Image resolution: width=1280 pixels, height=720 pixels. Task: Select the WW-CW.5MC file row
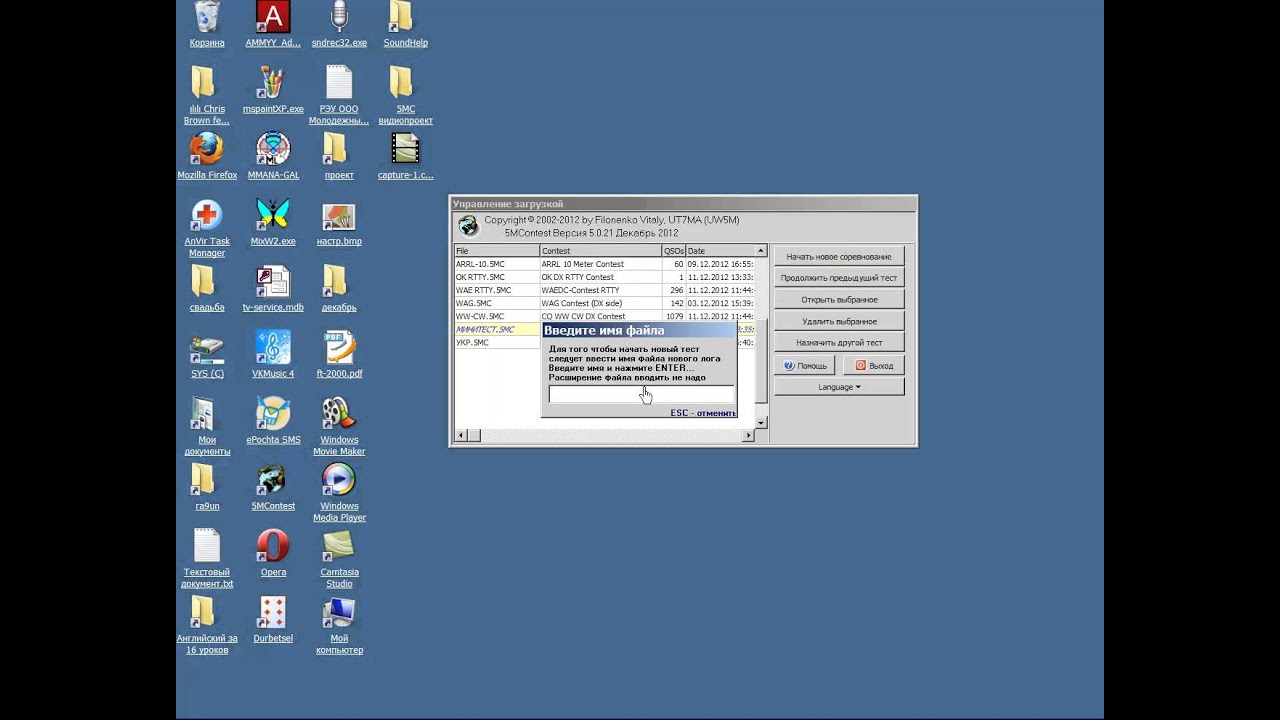[605, 316]
